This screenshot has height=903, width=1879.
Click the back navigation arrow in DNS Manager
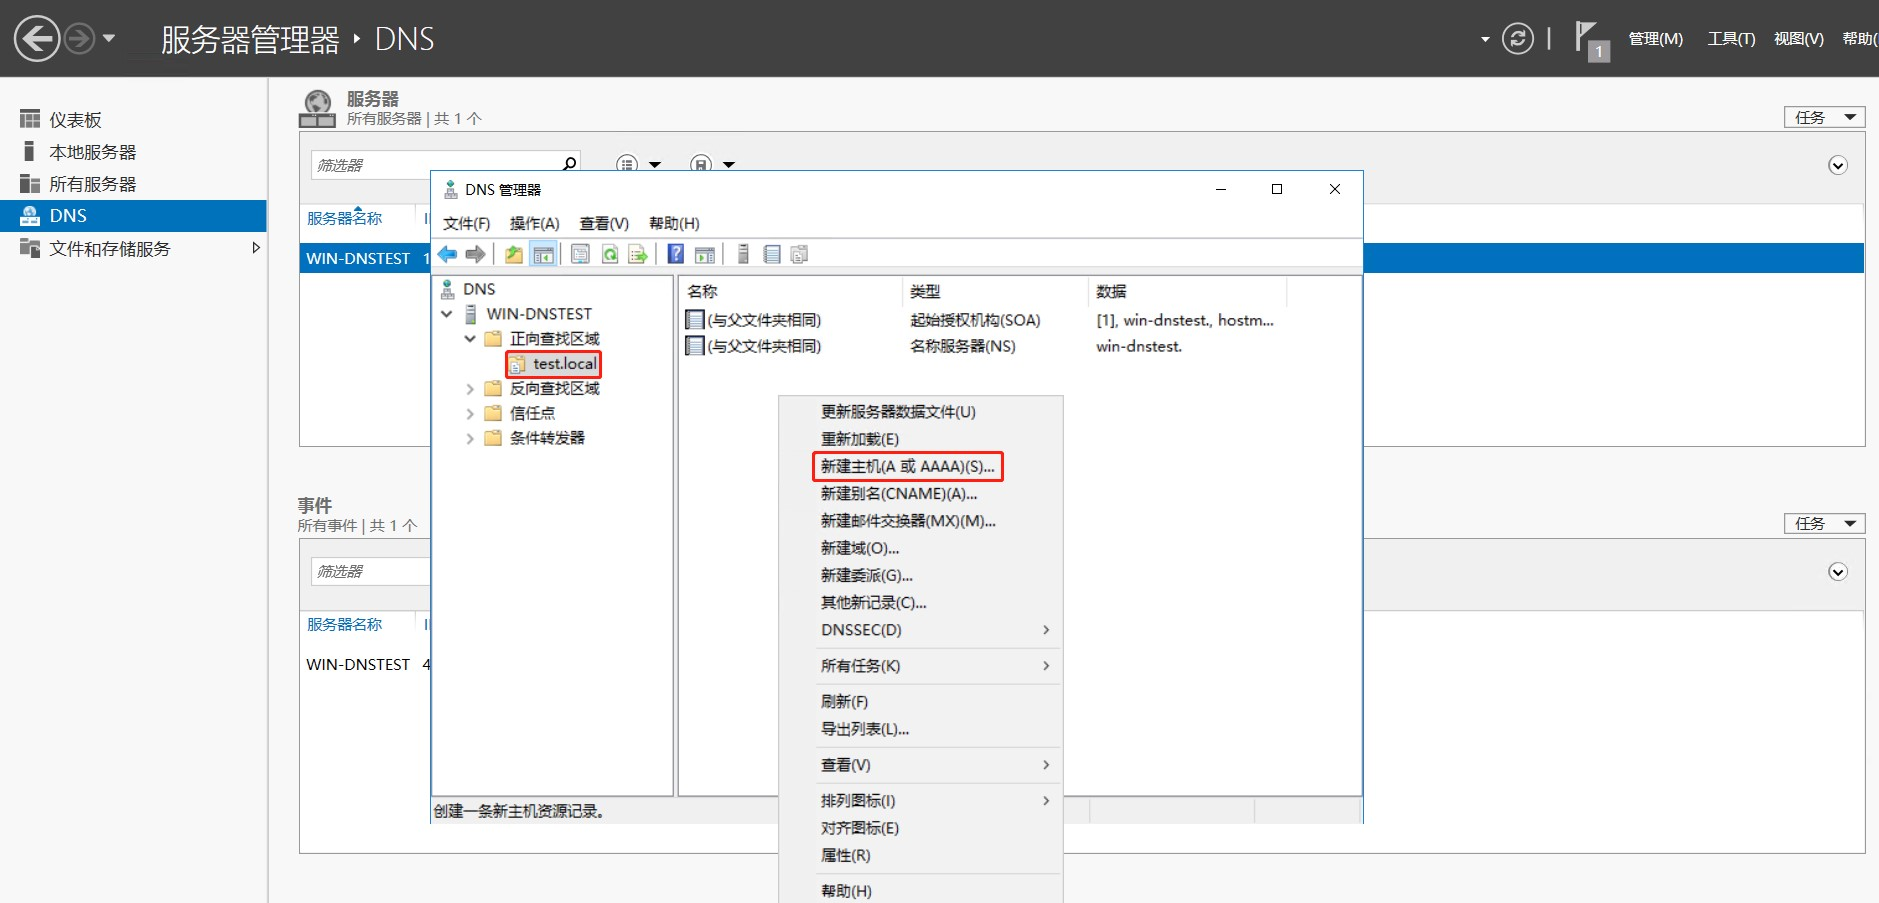[446, 254]
